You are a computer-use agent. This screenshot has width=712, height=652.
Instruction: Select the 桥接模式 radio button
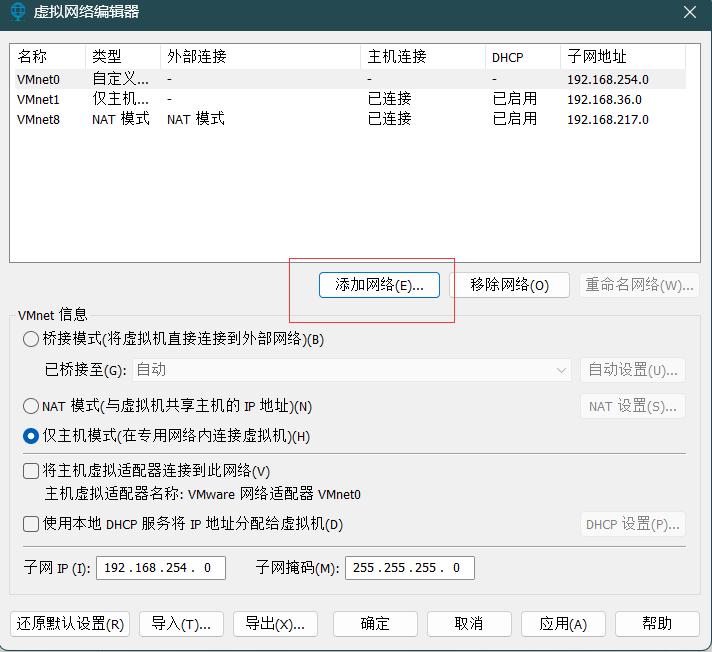tap(30, 339)
